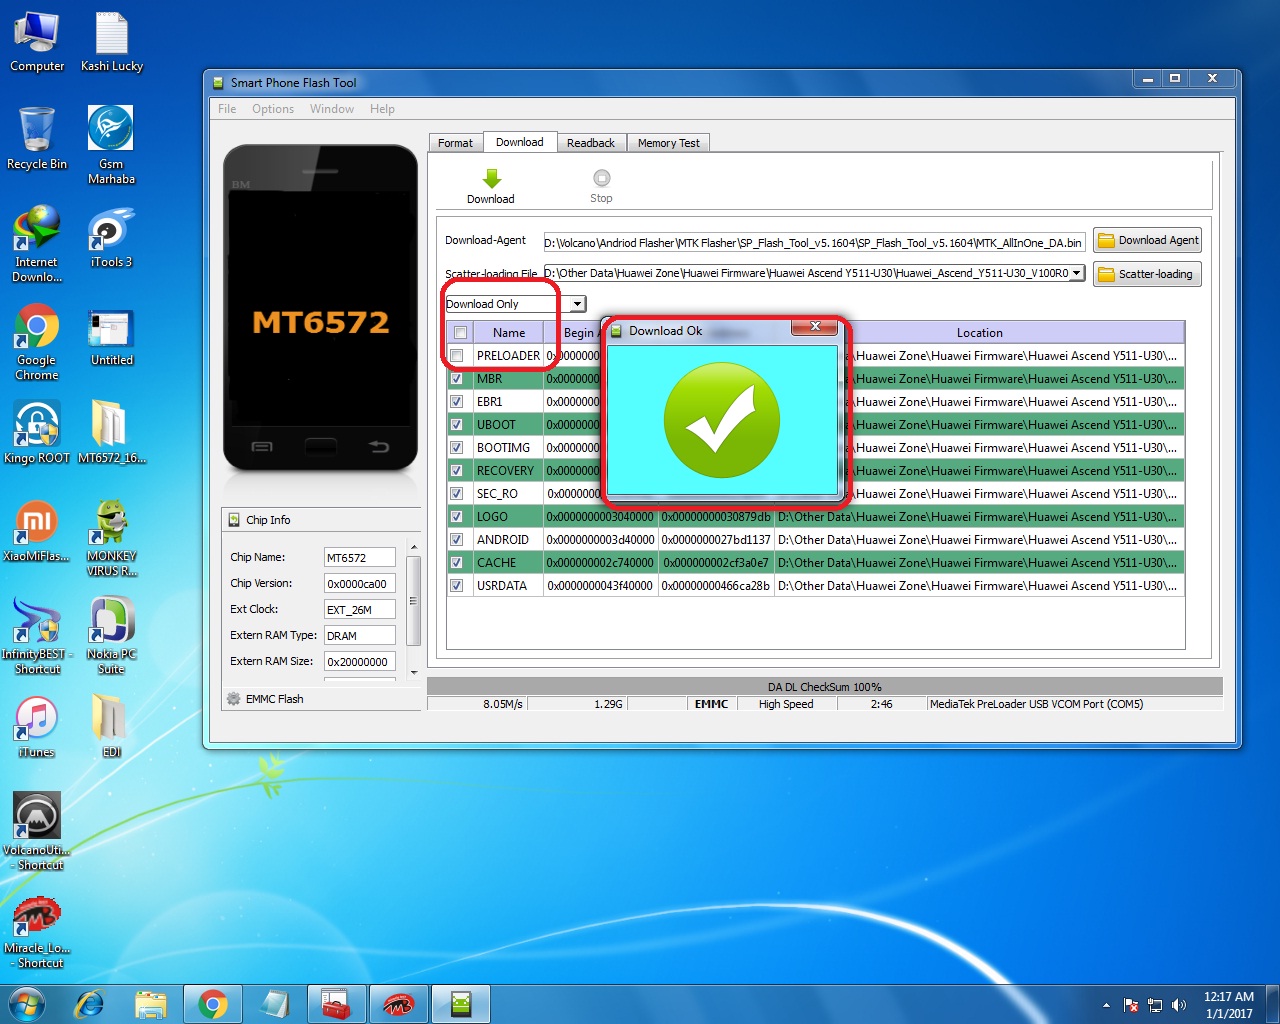Select the MONKEY VIRUS desktop icon
This screenshot has width=1280, height=1024.
pos(111,538)
